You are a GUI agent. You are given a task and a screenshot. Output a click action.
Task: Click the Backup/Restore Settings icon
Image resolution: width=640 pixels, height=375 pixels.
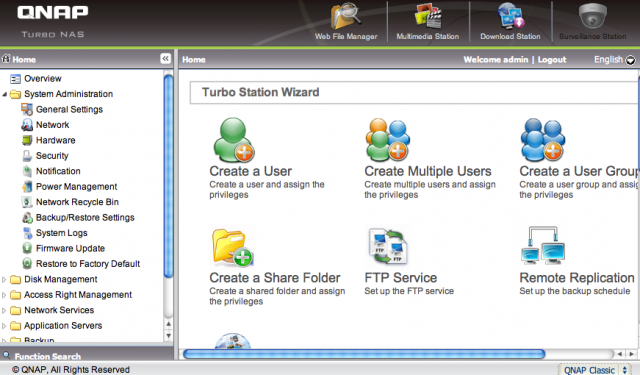pyautogui.click(x=27, y=217)
